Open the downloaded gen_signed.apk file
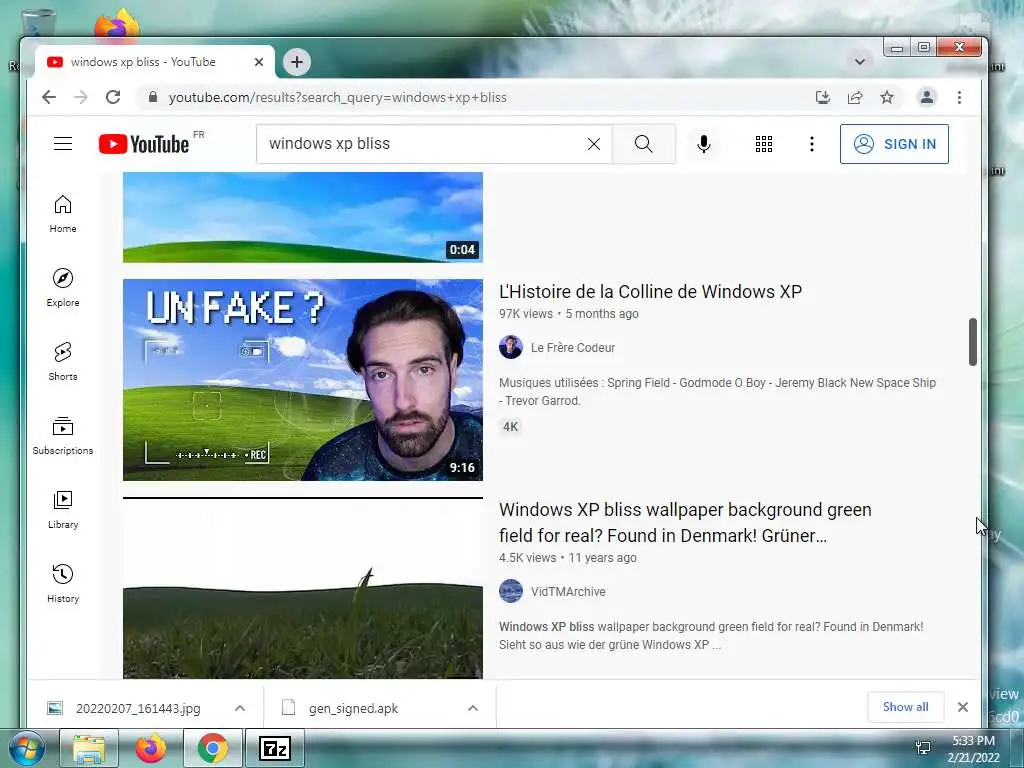 [353, 709]
